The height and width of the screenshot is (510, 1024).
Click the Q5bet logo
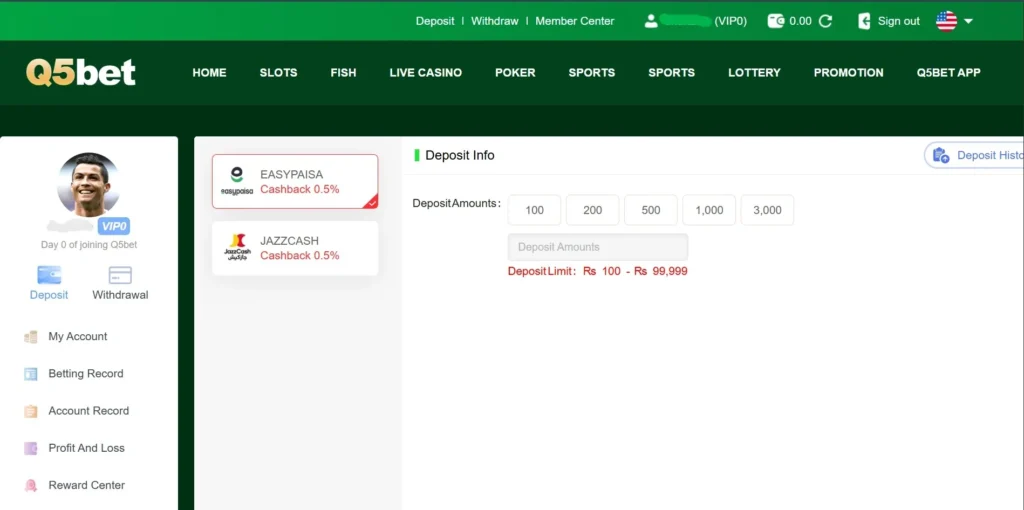coord(81,72)
